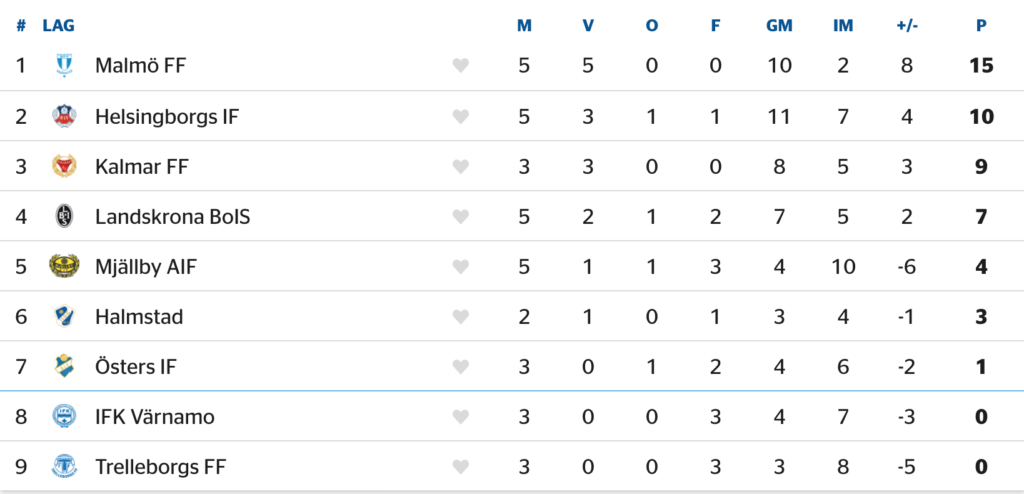1024x494 pixels.
Task: Click the Halmstad club logo
Action: pyautogui.click(x=64, y=316)
